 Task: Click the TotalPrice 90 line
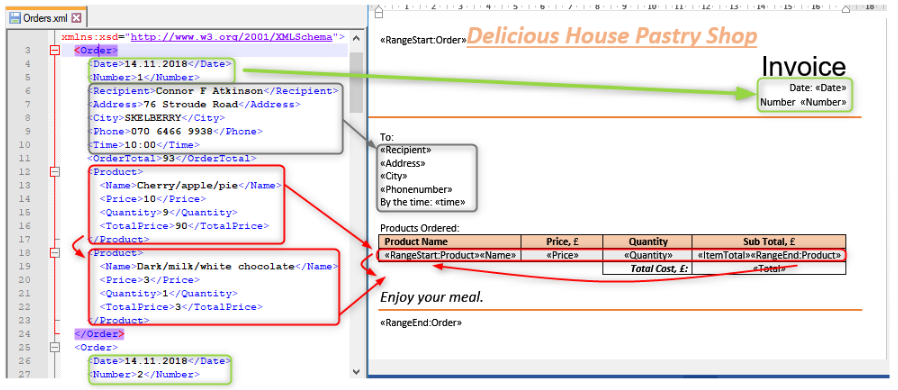184,226
